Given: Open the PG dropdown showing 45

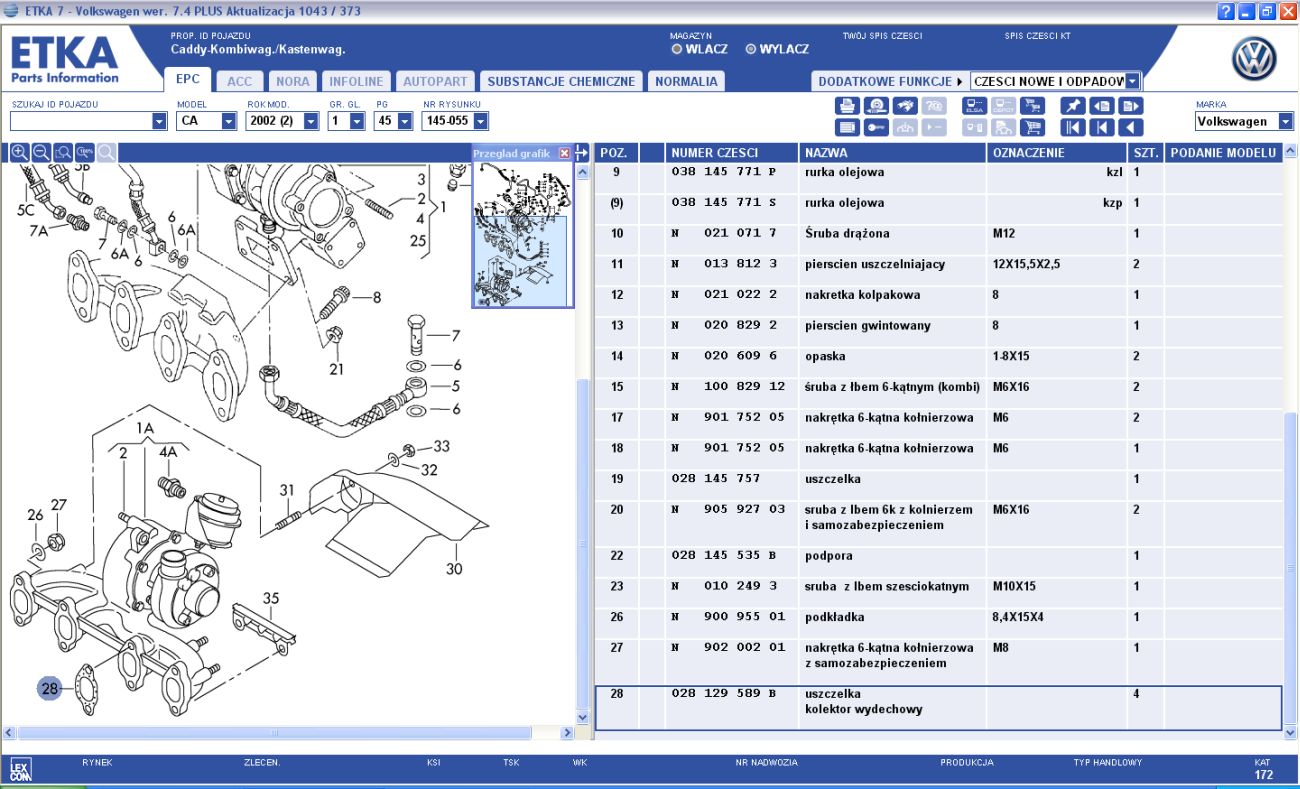Looking at the screenshot, I should (404, 121).
